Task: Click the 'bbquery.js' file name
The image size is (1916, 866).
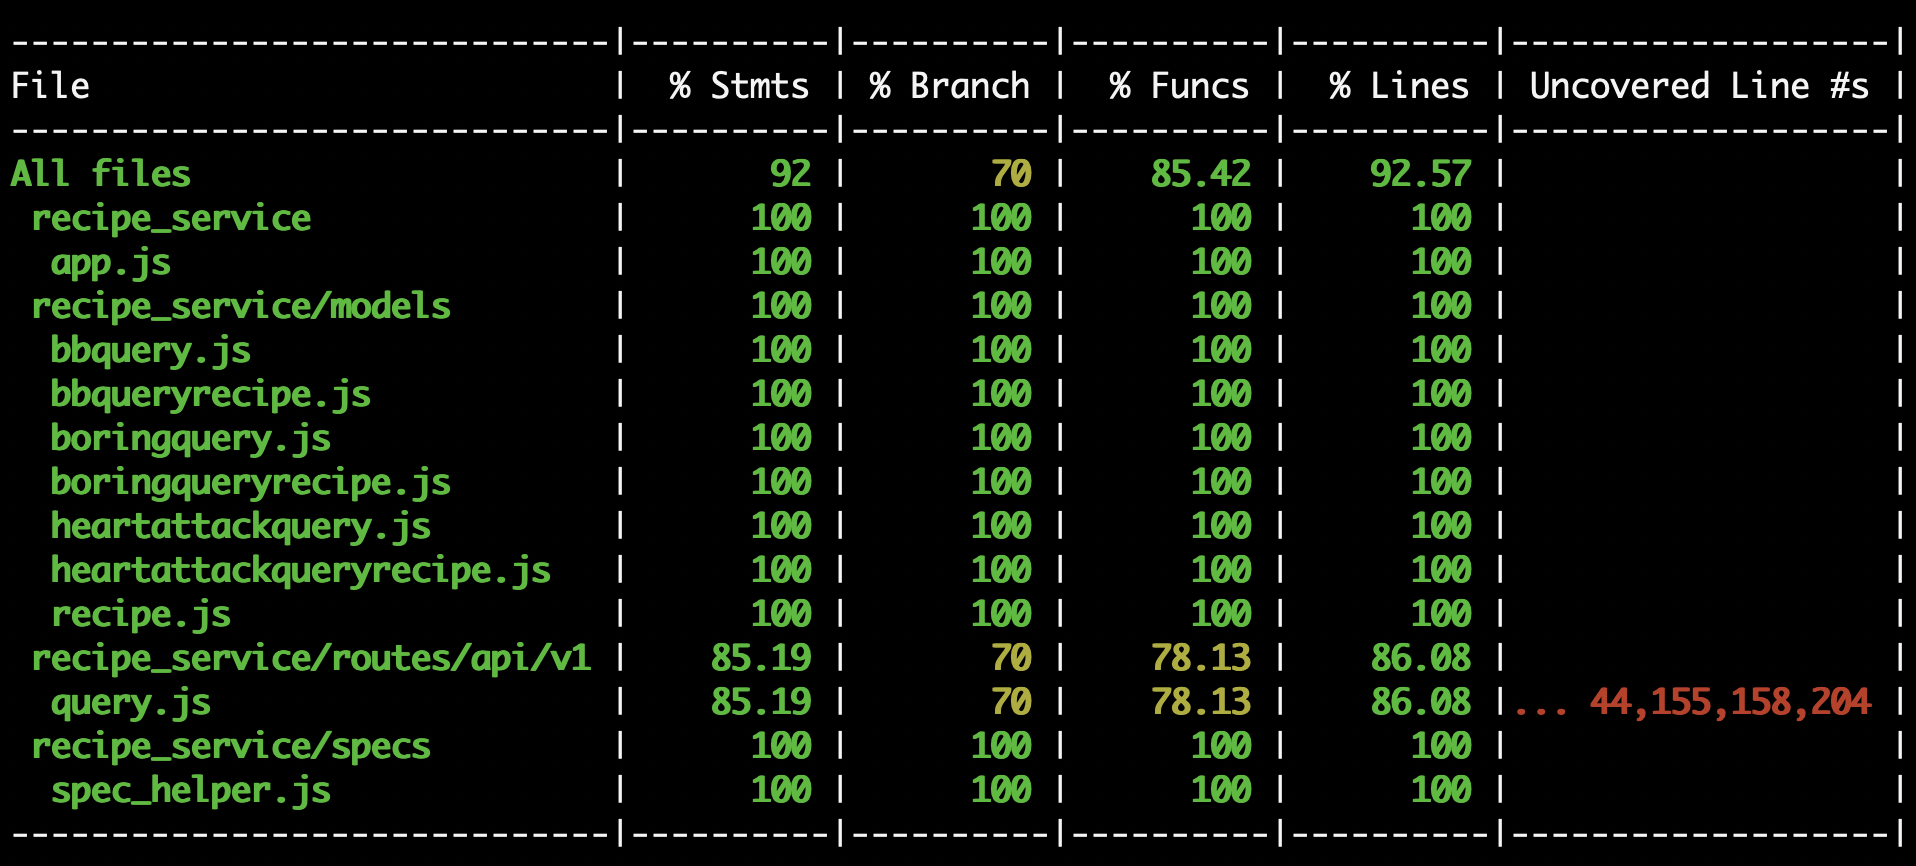Action: (151, 350)
